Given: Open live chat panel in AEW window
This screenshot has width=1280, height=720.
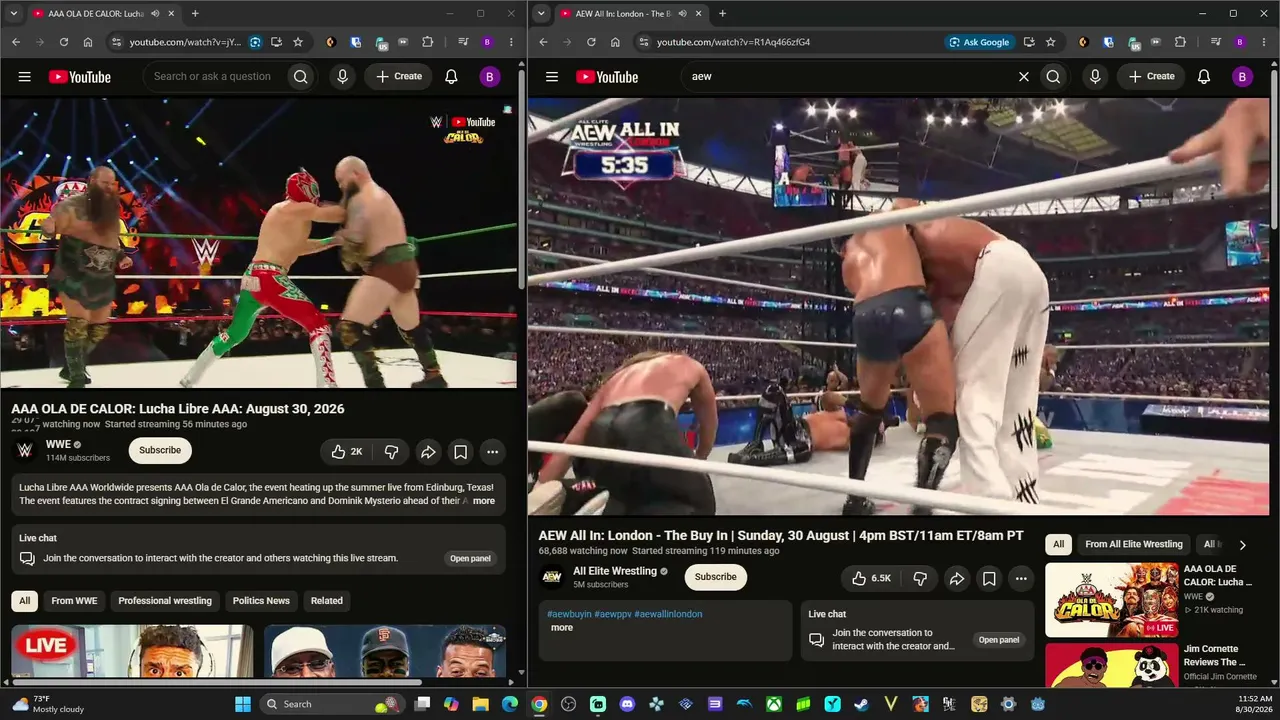Looking at the screenshot, I should coord(999,640).
